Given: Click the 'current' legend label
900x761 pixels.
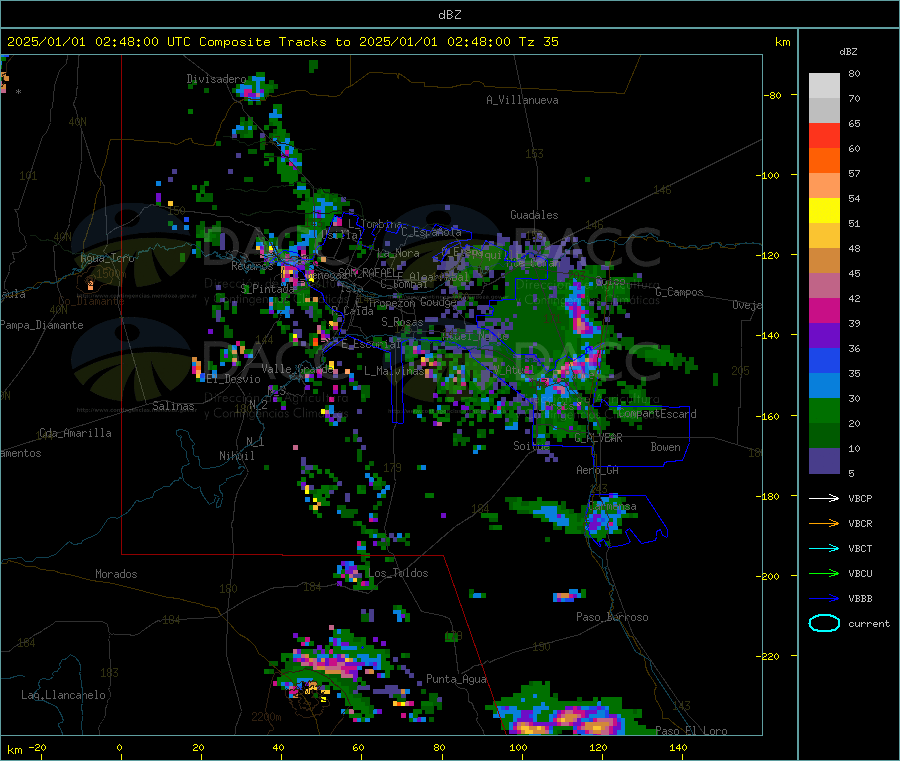Looking at the screenshot, I should [x=869, y=623].
